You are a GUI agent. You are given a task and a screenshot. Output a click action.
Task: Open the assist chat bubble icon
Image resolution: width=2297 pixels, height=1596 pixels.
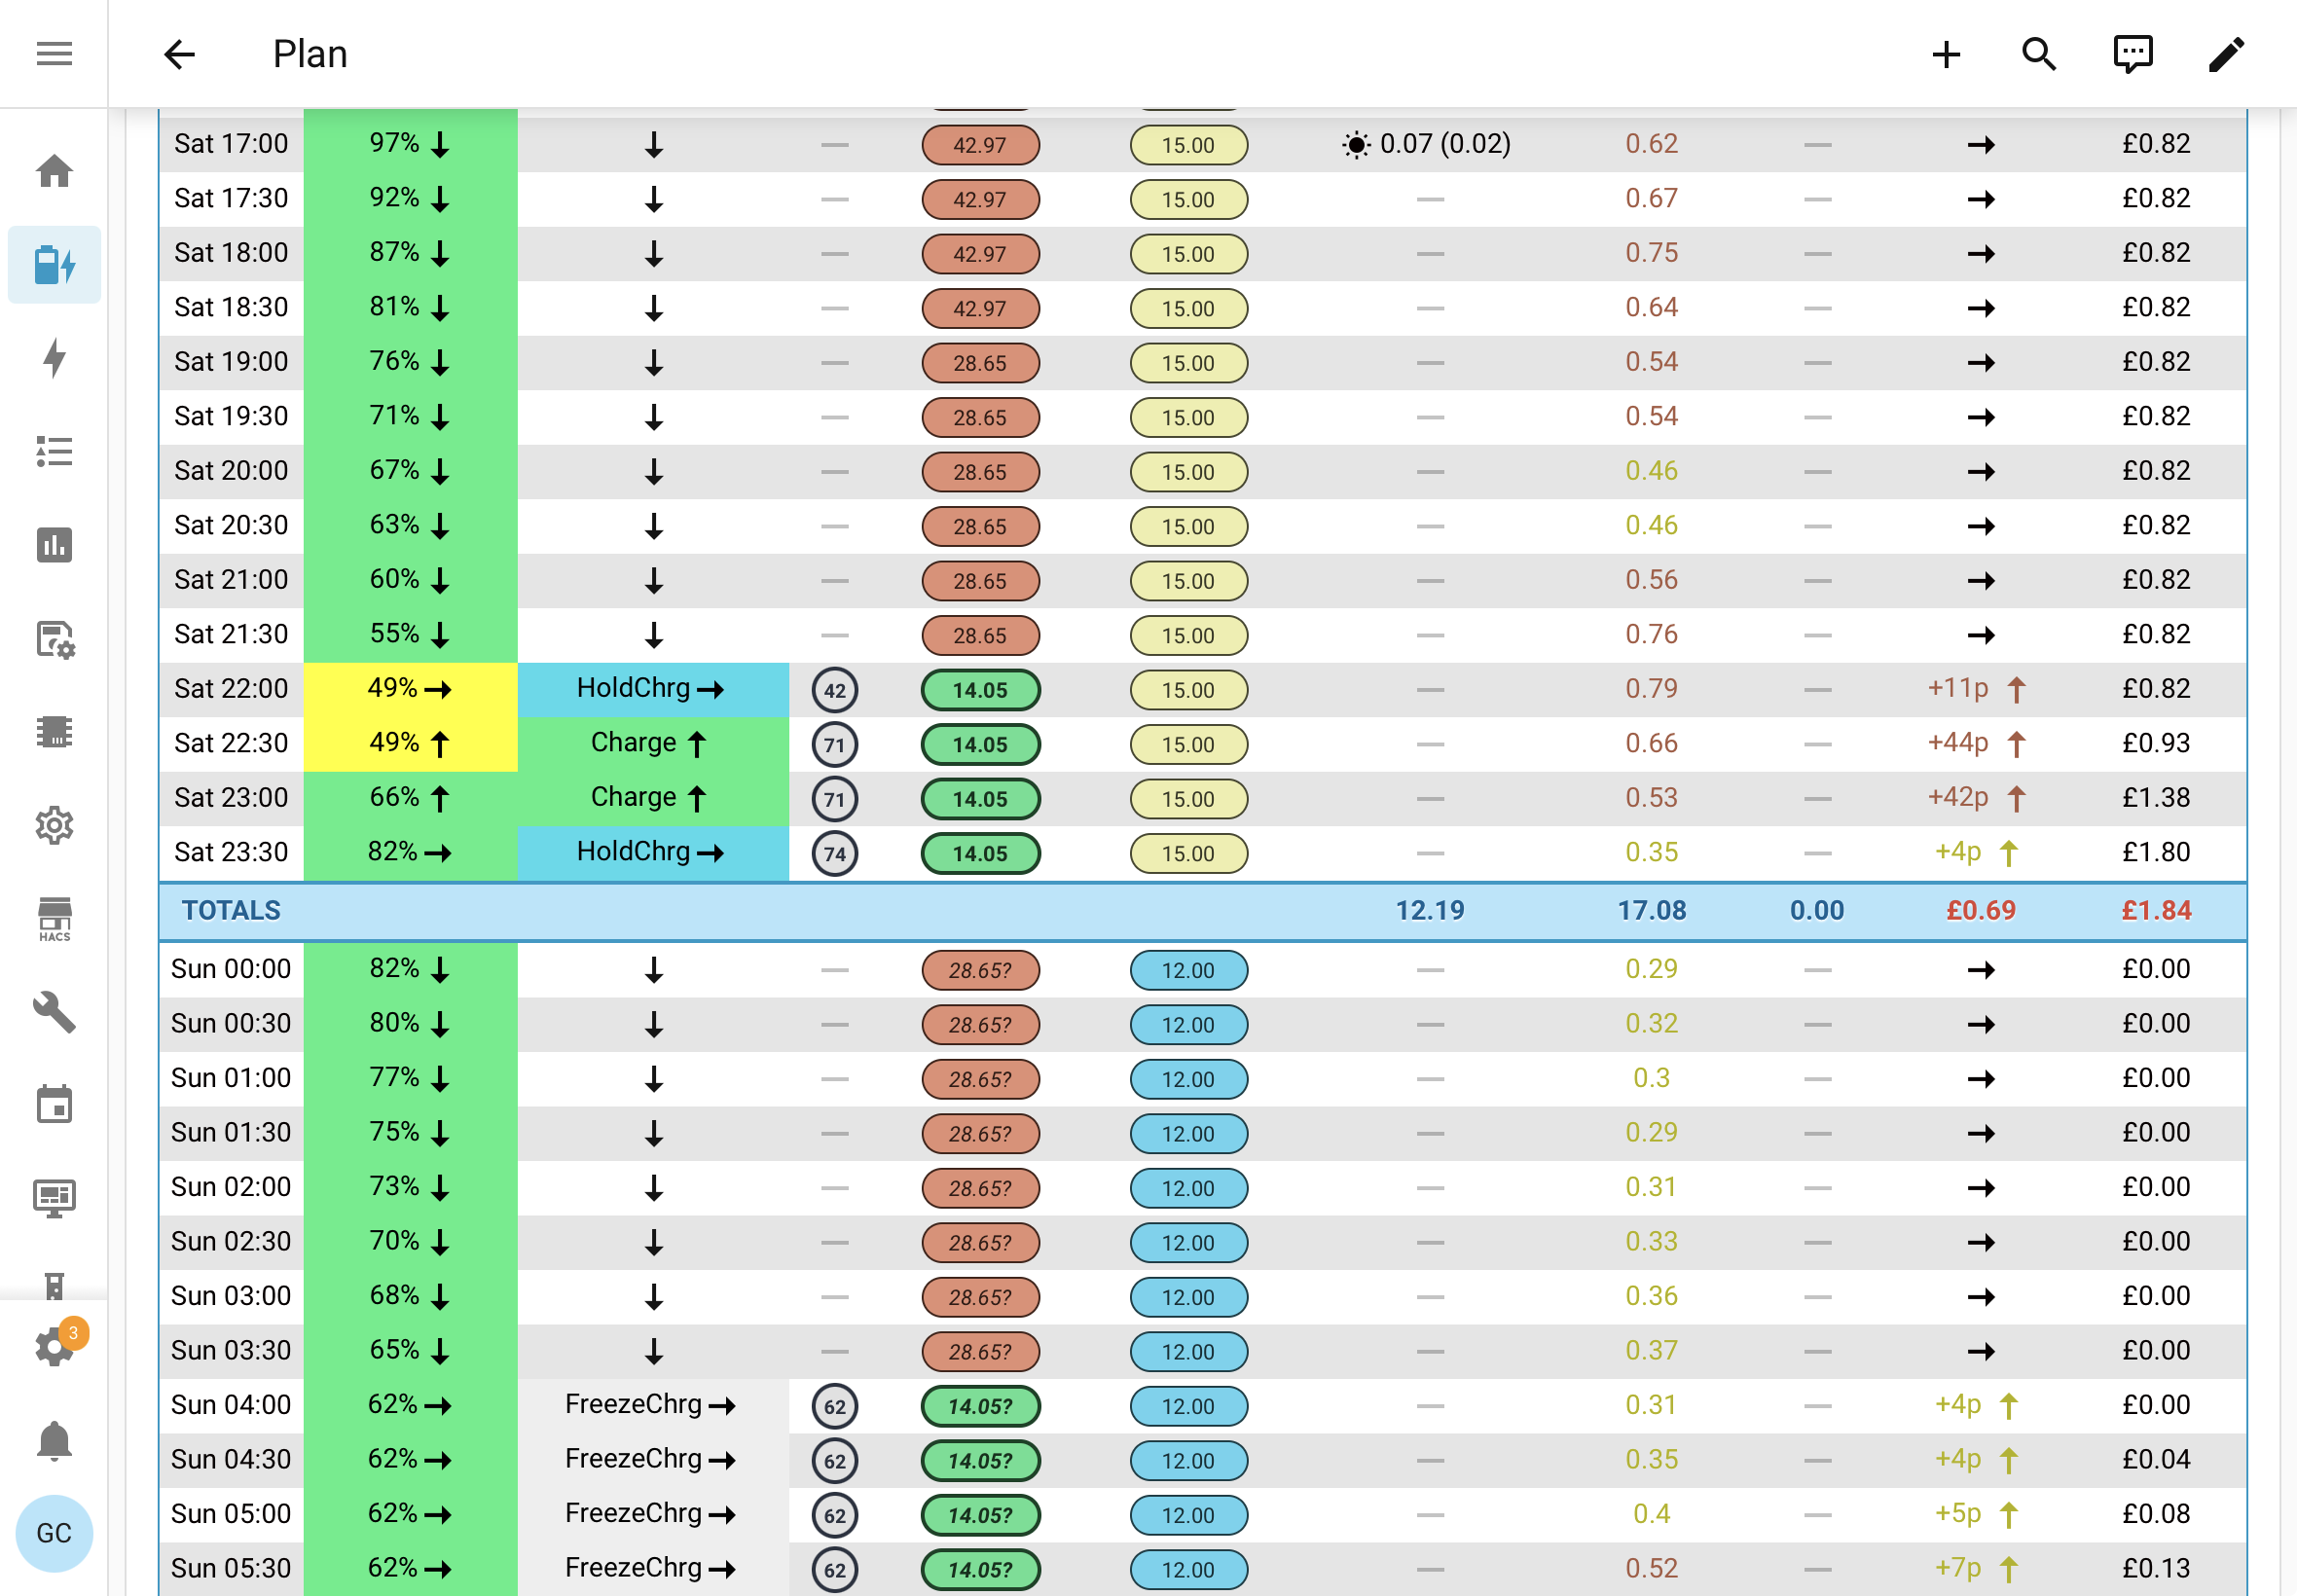click(2132, 54)
